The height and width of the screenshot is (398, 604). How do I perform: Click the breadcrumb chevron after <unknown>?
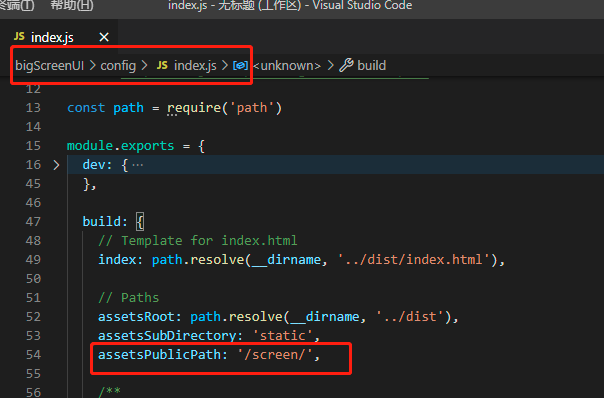tap(330, 65)
